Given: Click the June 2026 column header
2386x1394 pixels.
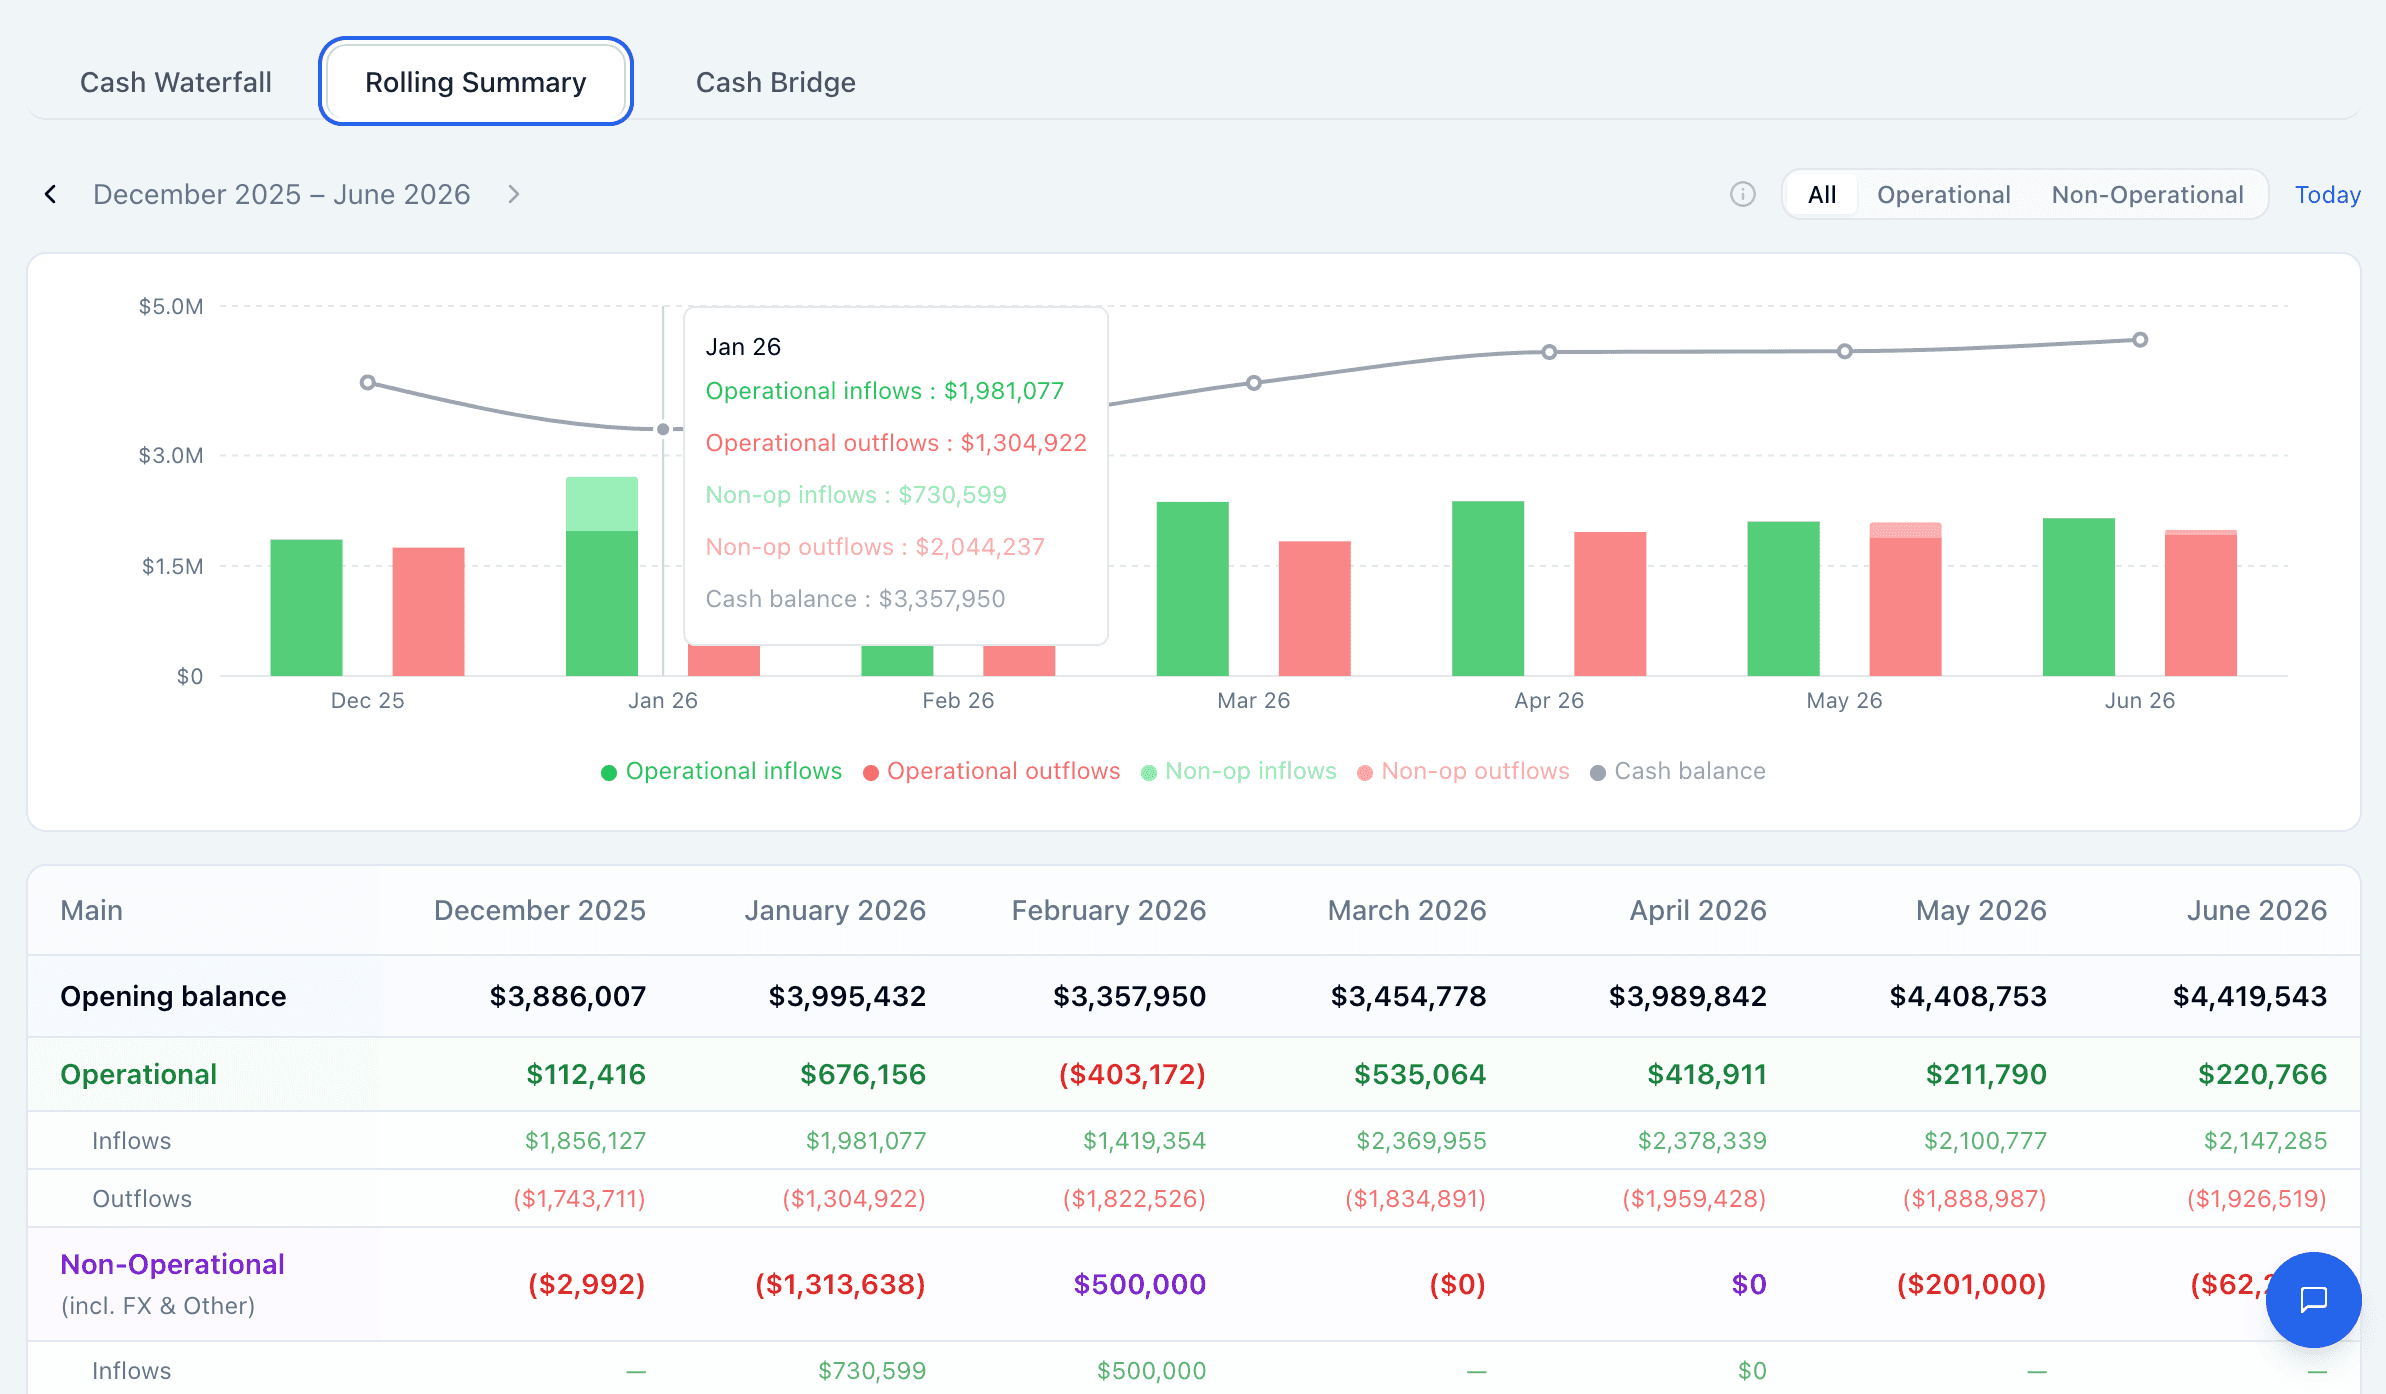Looking at the screenshot, I should (x=2257, y=910).
